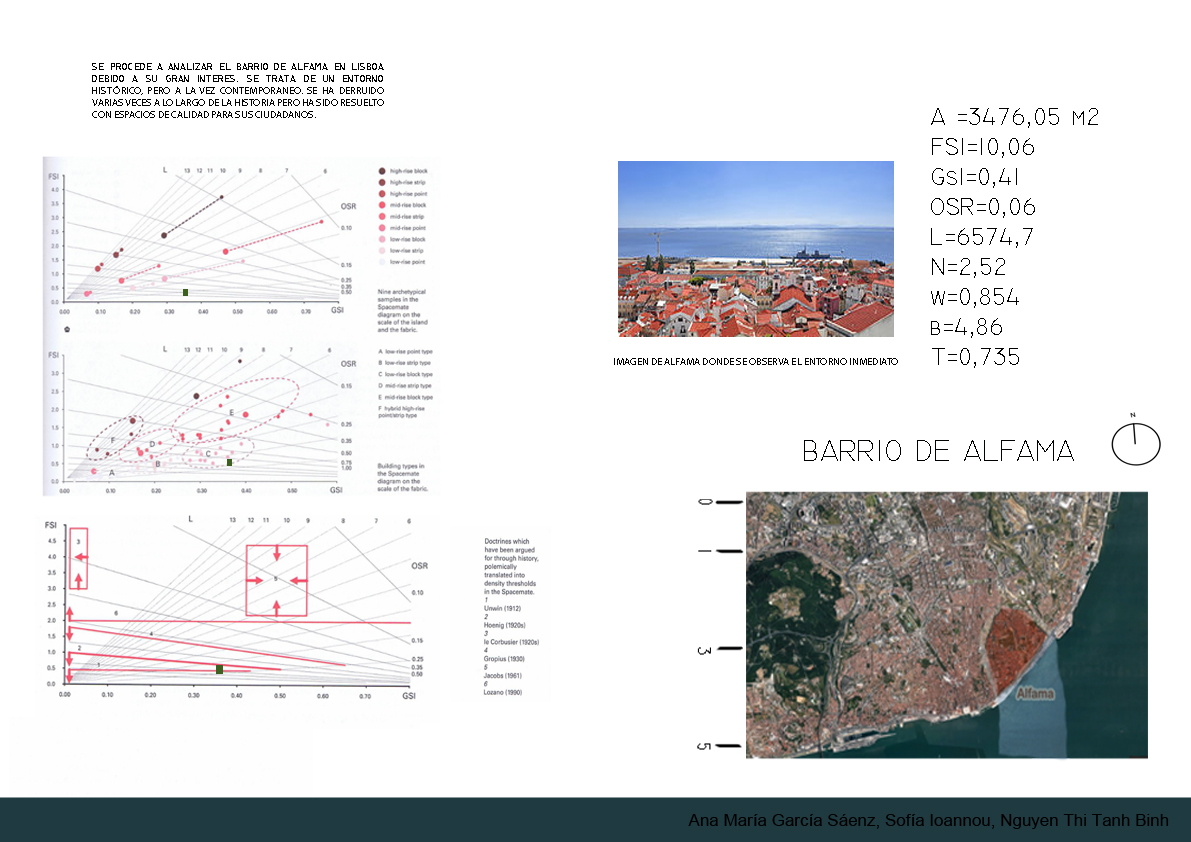The image size is (1191, 842).
Task: Click the 'F hybrid high-rise' legend entry
Action: tap(402, 412)
